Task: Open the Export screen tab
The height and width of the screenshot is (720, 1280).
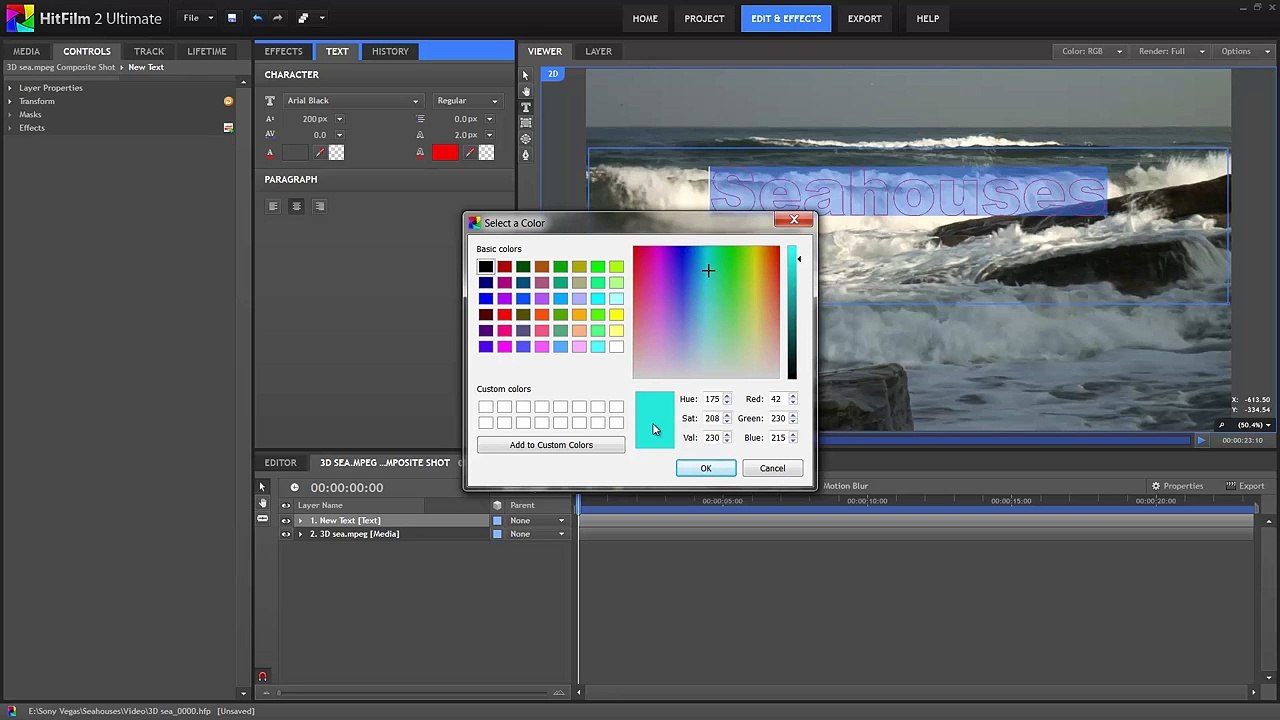Action: click(864, 18)
